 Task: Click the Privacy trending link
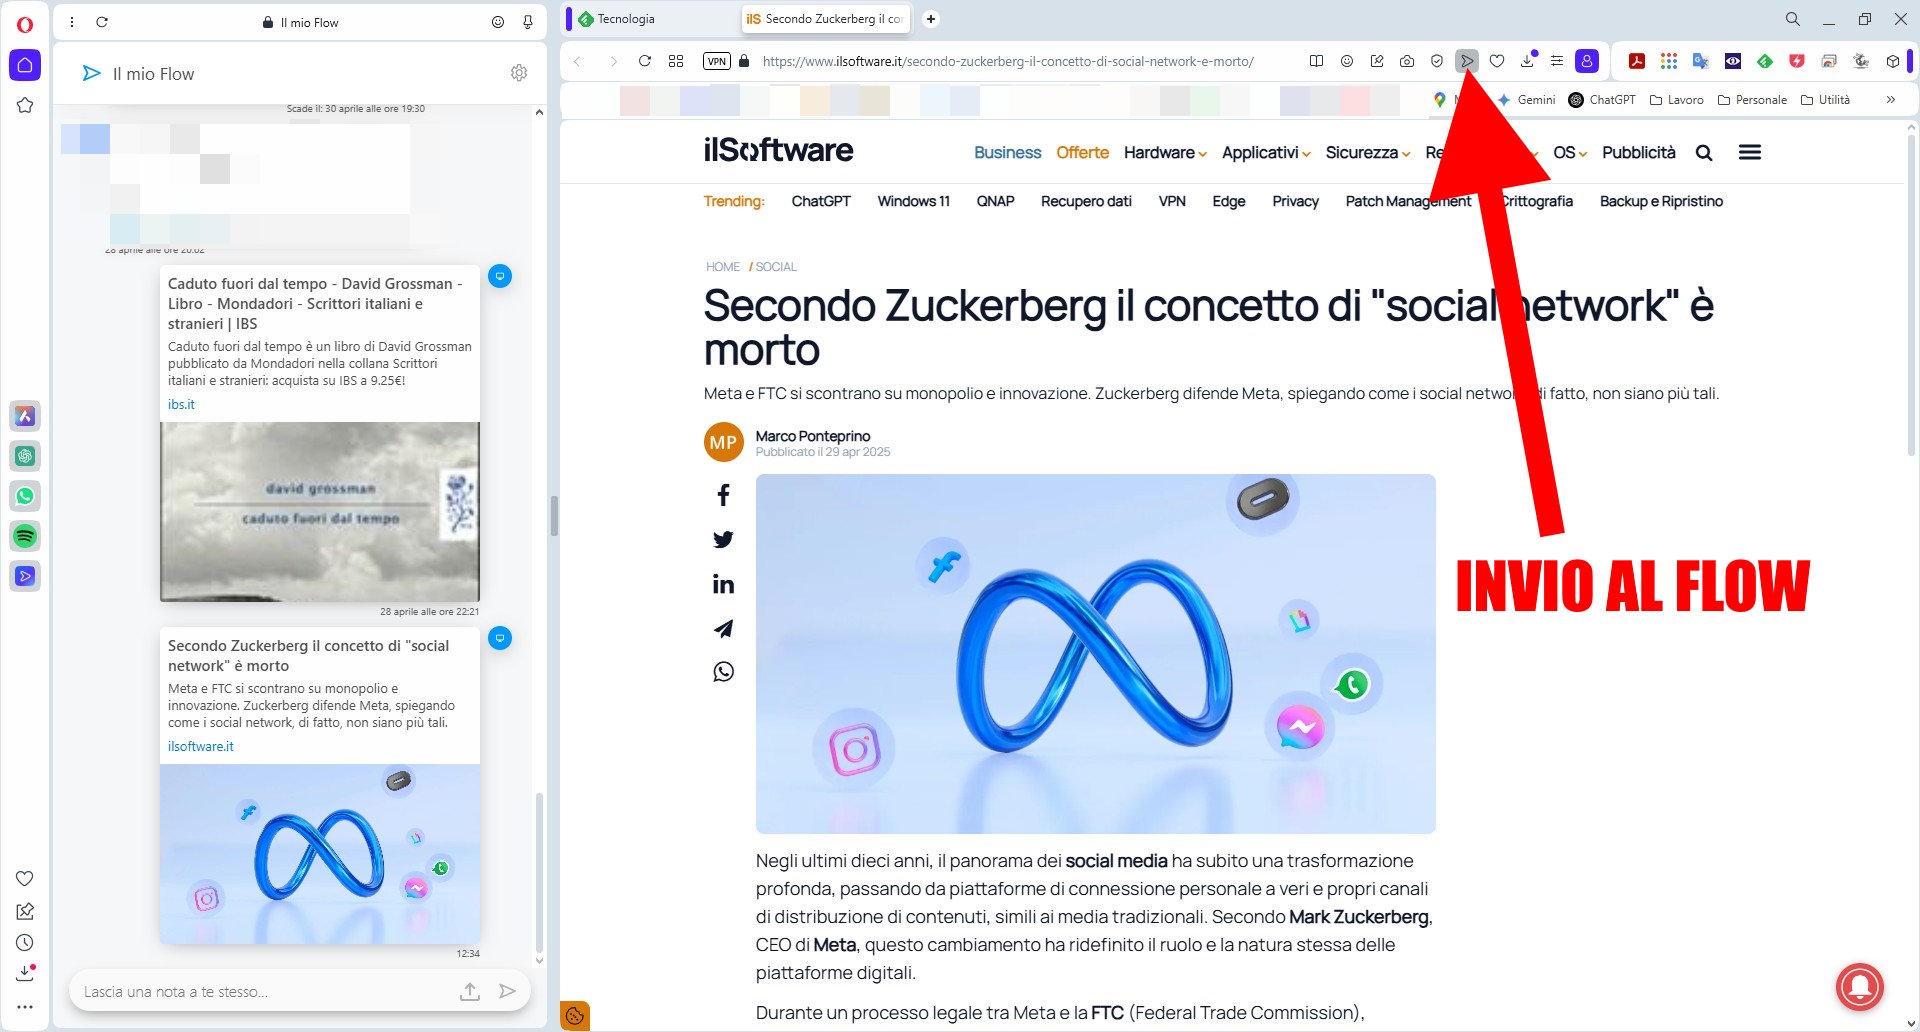1295,201
